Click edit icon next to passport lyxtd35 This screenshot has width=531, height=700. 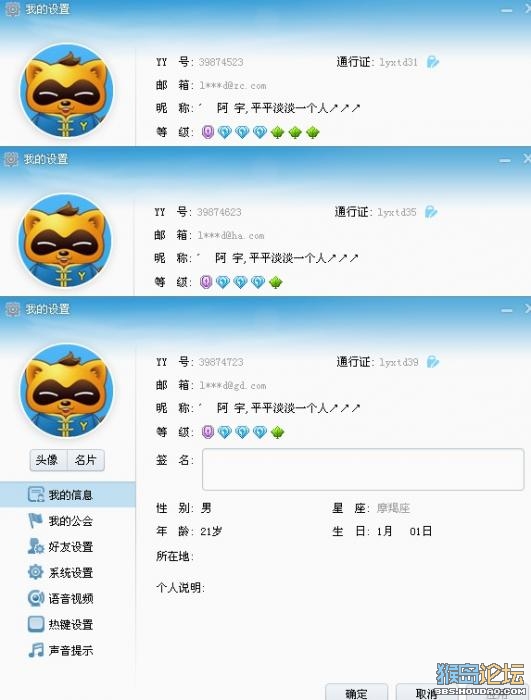coord(431,212)
